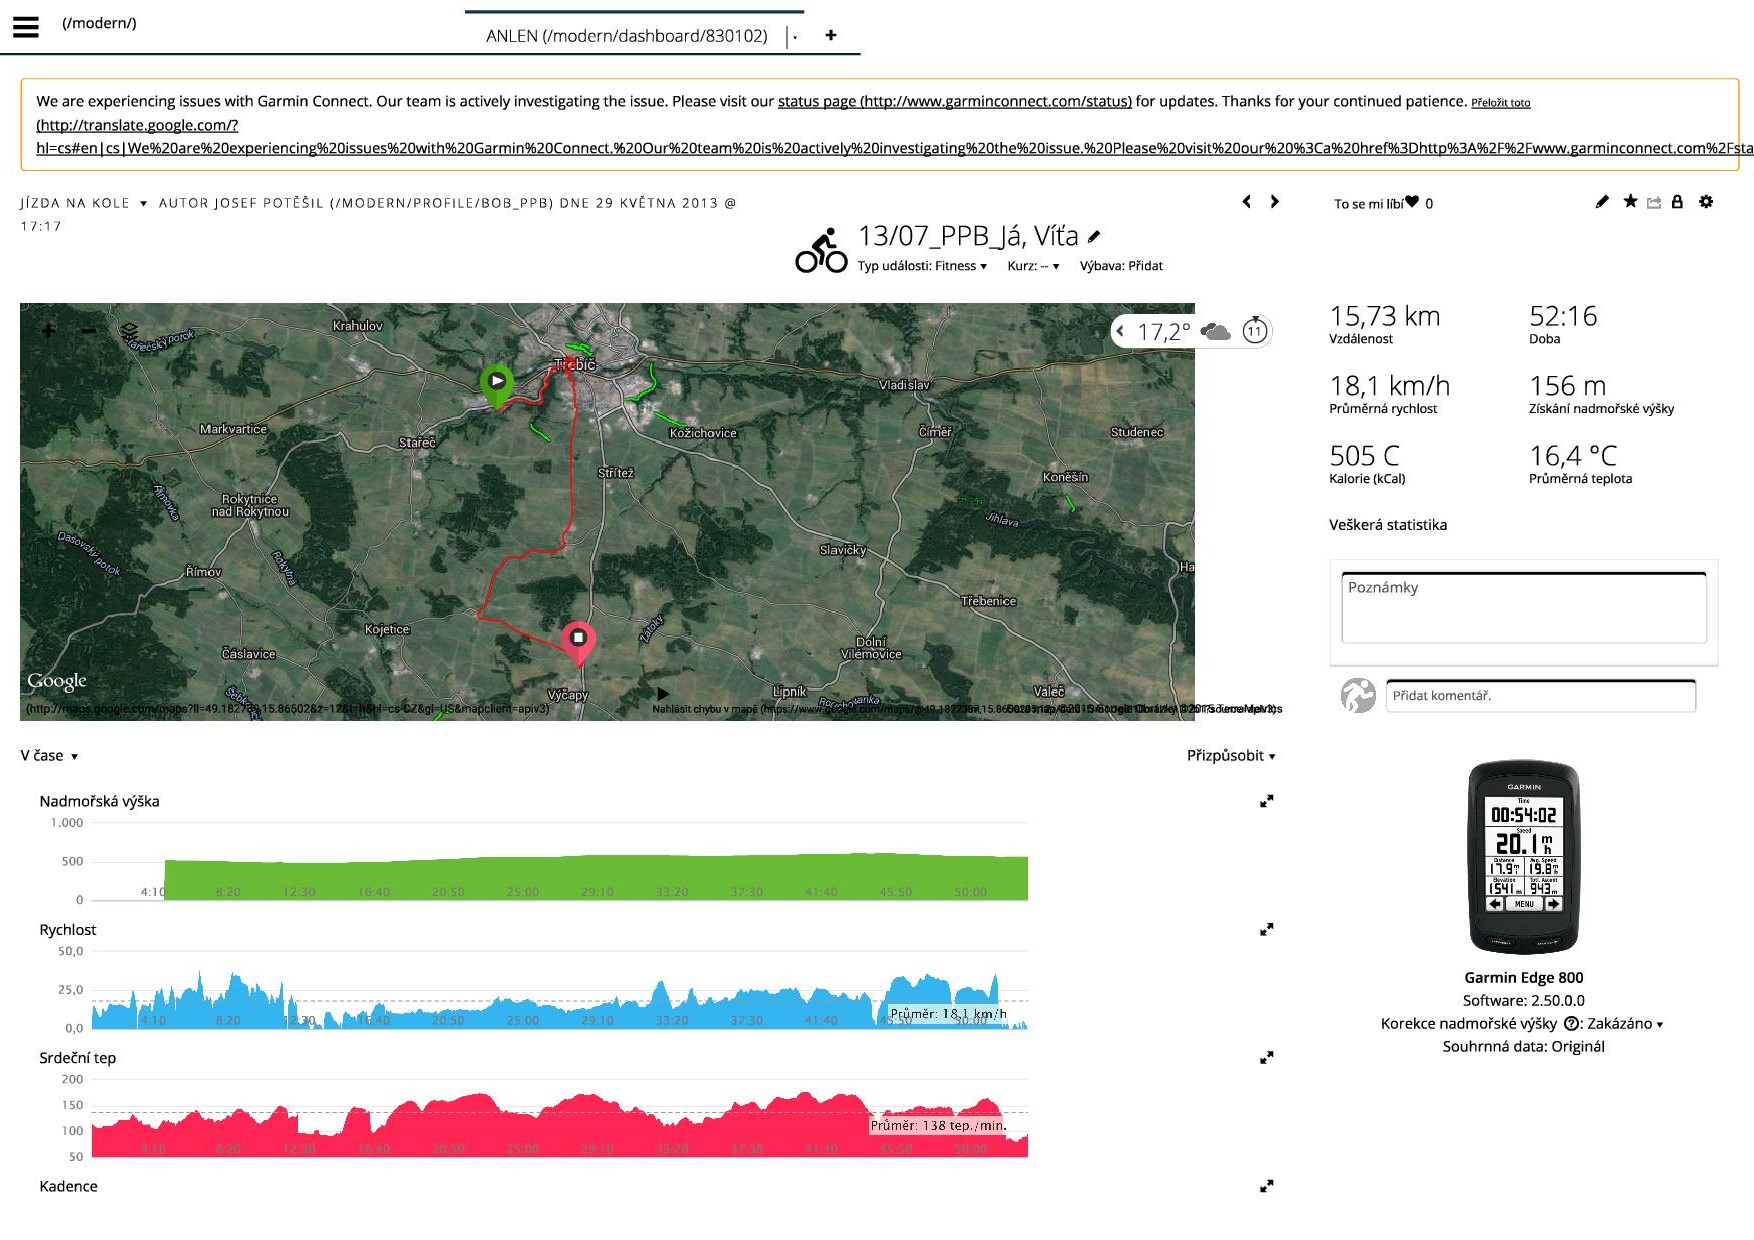Open the hamburger navigation menu
The image size is (1754, 1240).
coord(26,27)
